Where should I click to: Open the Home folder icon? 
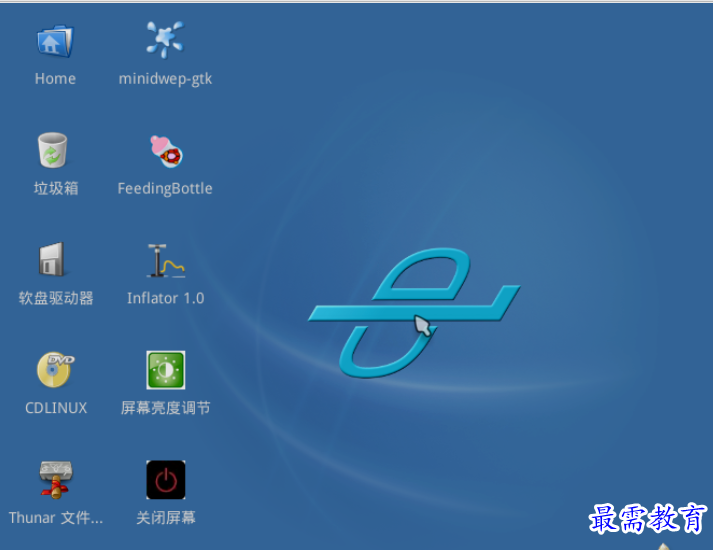(x=55, y=41)
